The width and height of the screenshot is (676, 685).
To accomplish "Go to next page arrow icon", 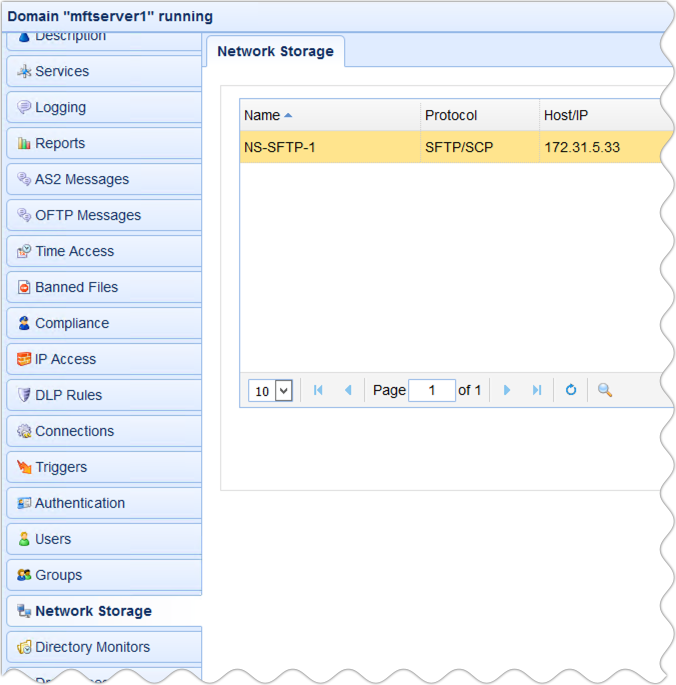I will (507, 391).
